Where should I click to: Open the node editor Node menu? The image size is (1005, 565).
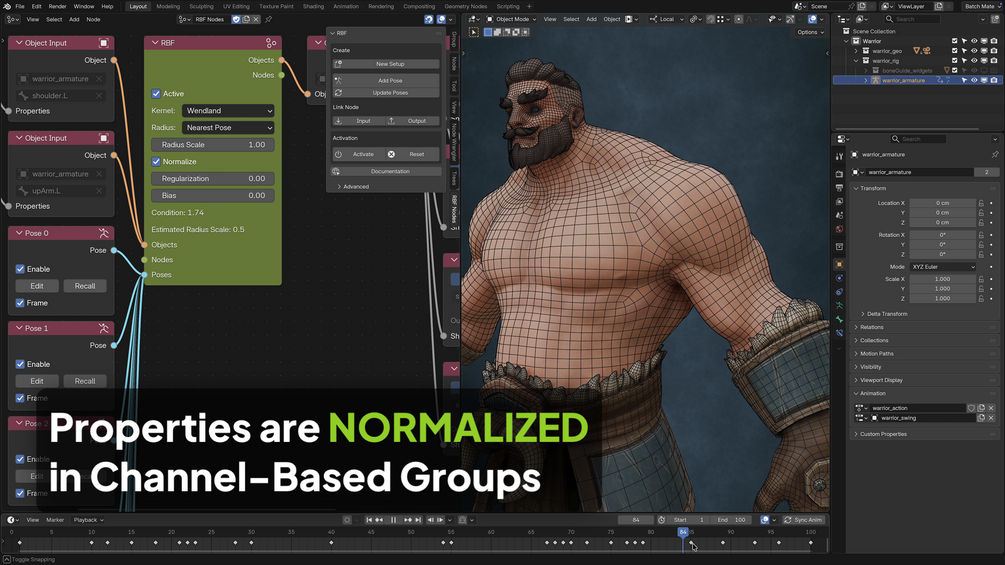tap(94, 20)
